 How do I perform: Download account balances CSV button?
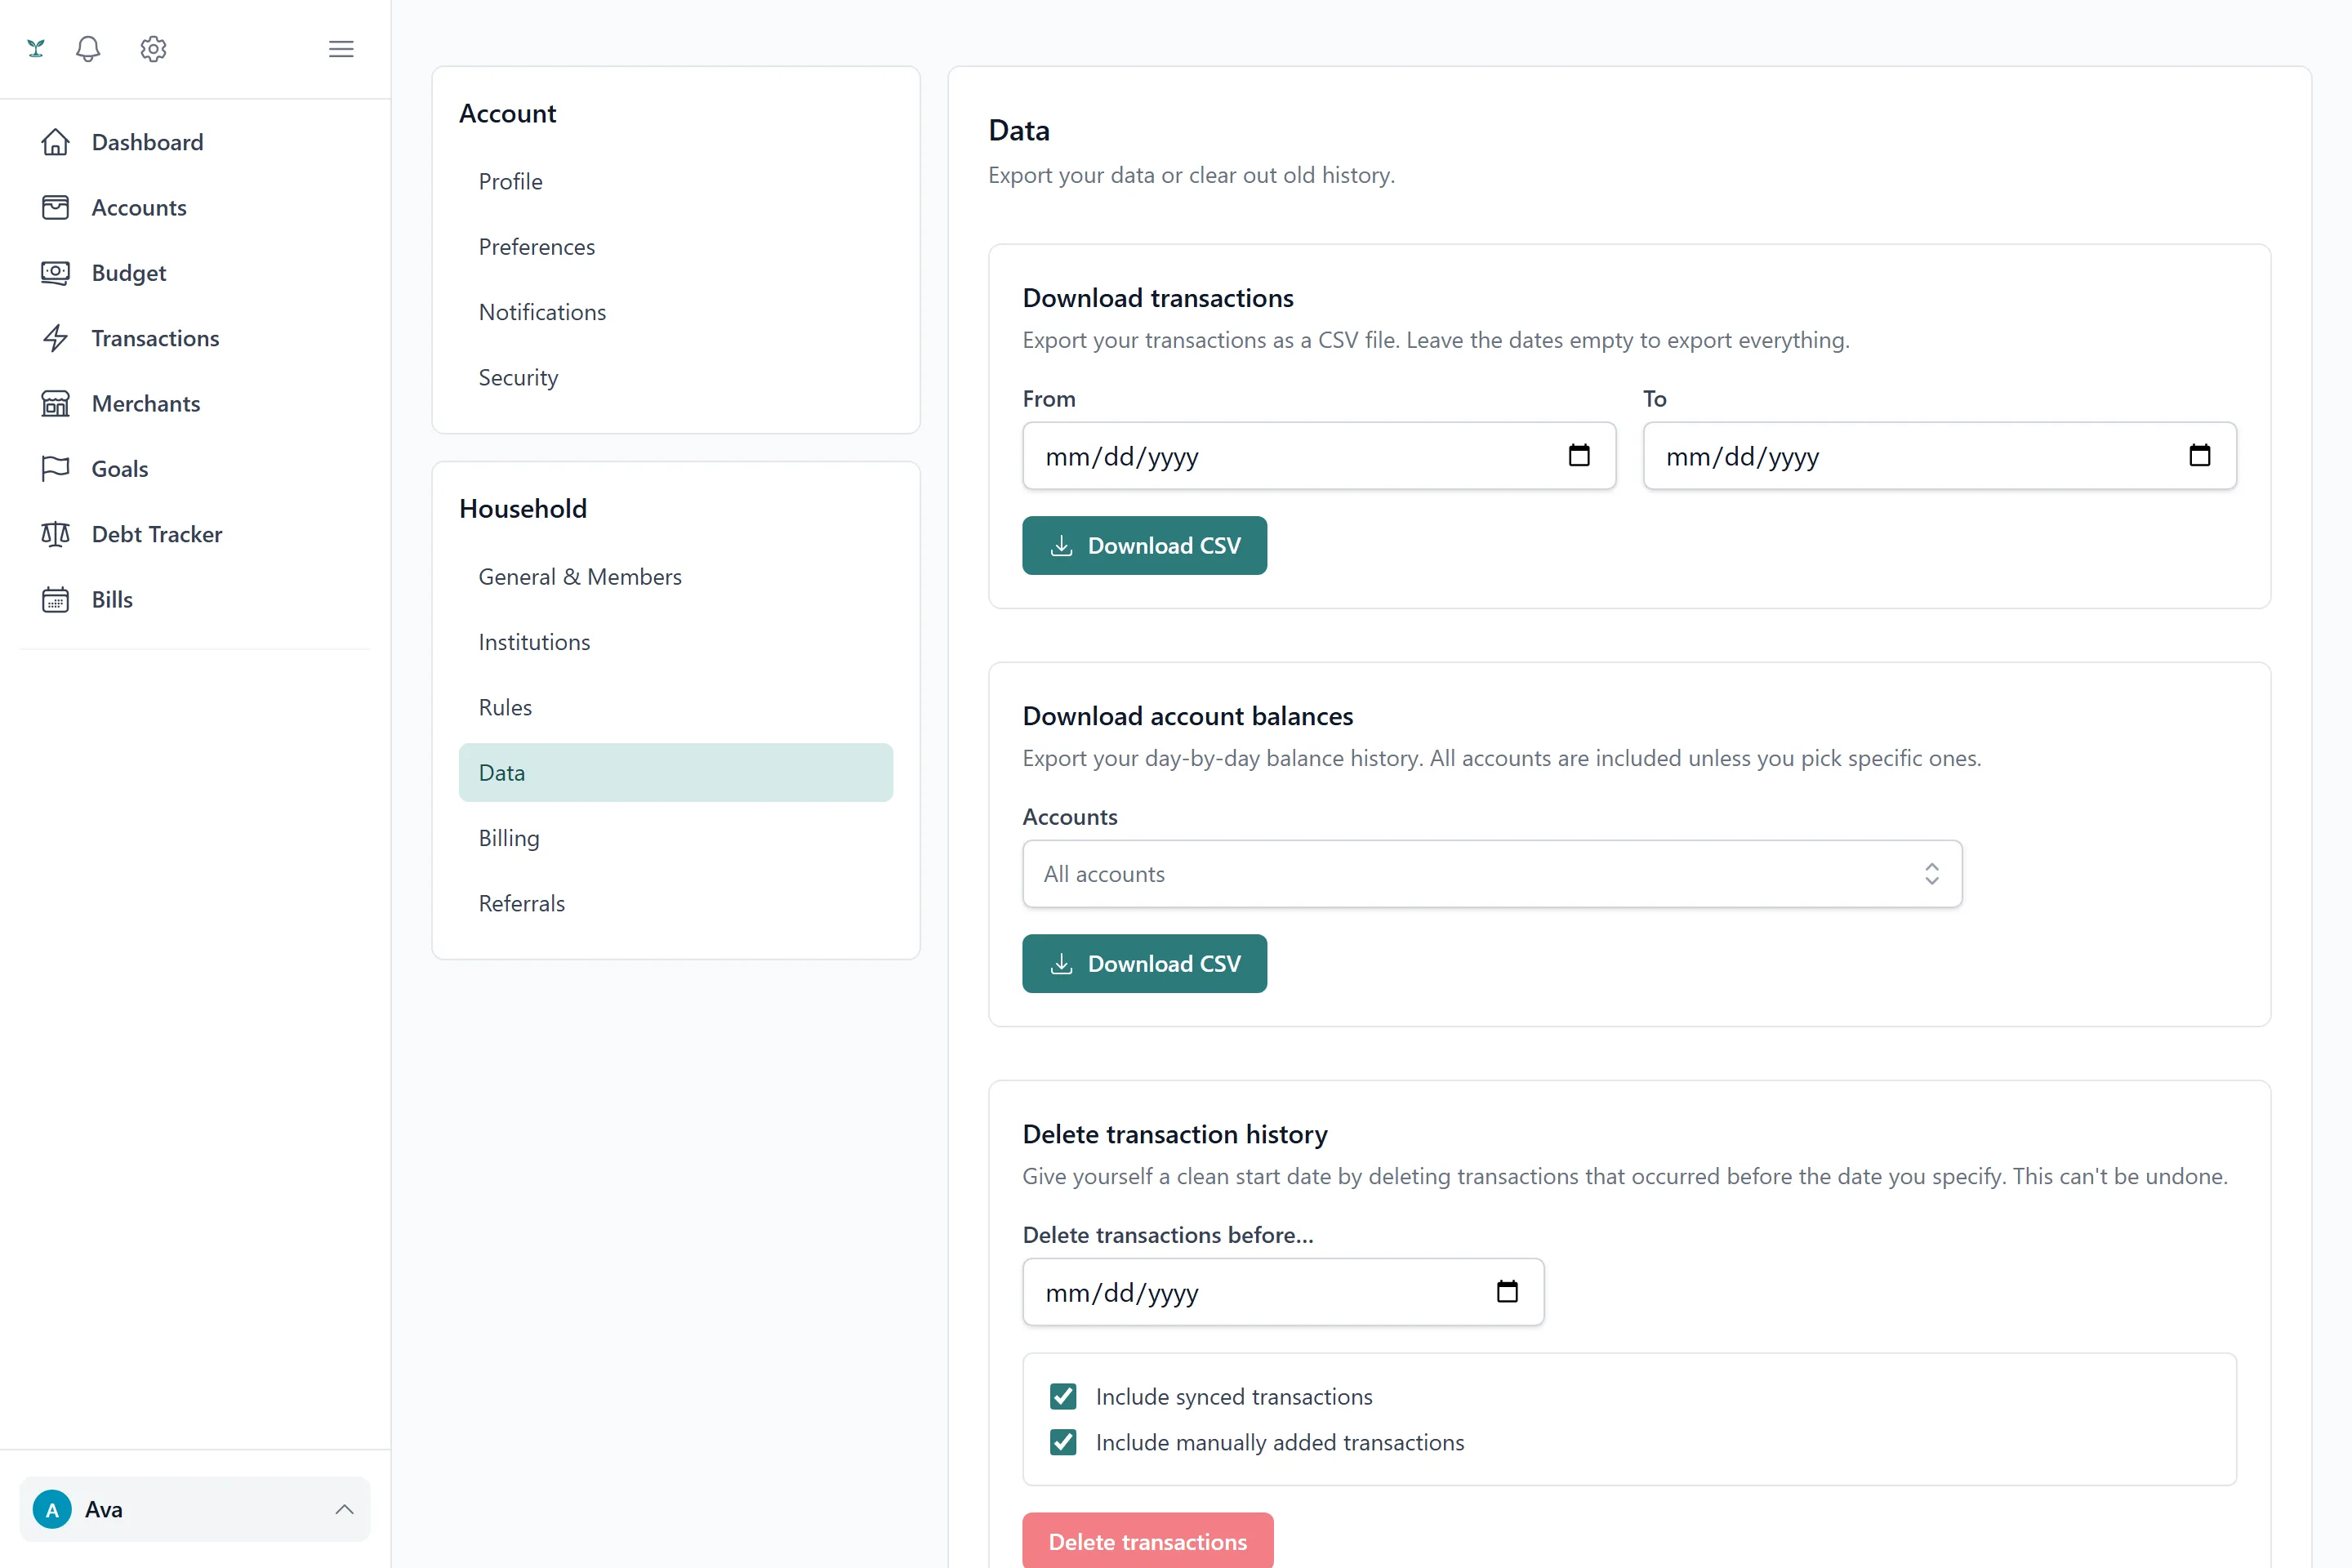click(1144, 963)
